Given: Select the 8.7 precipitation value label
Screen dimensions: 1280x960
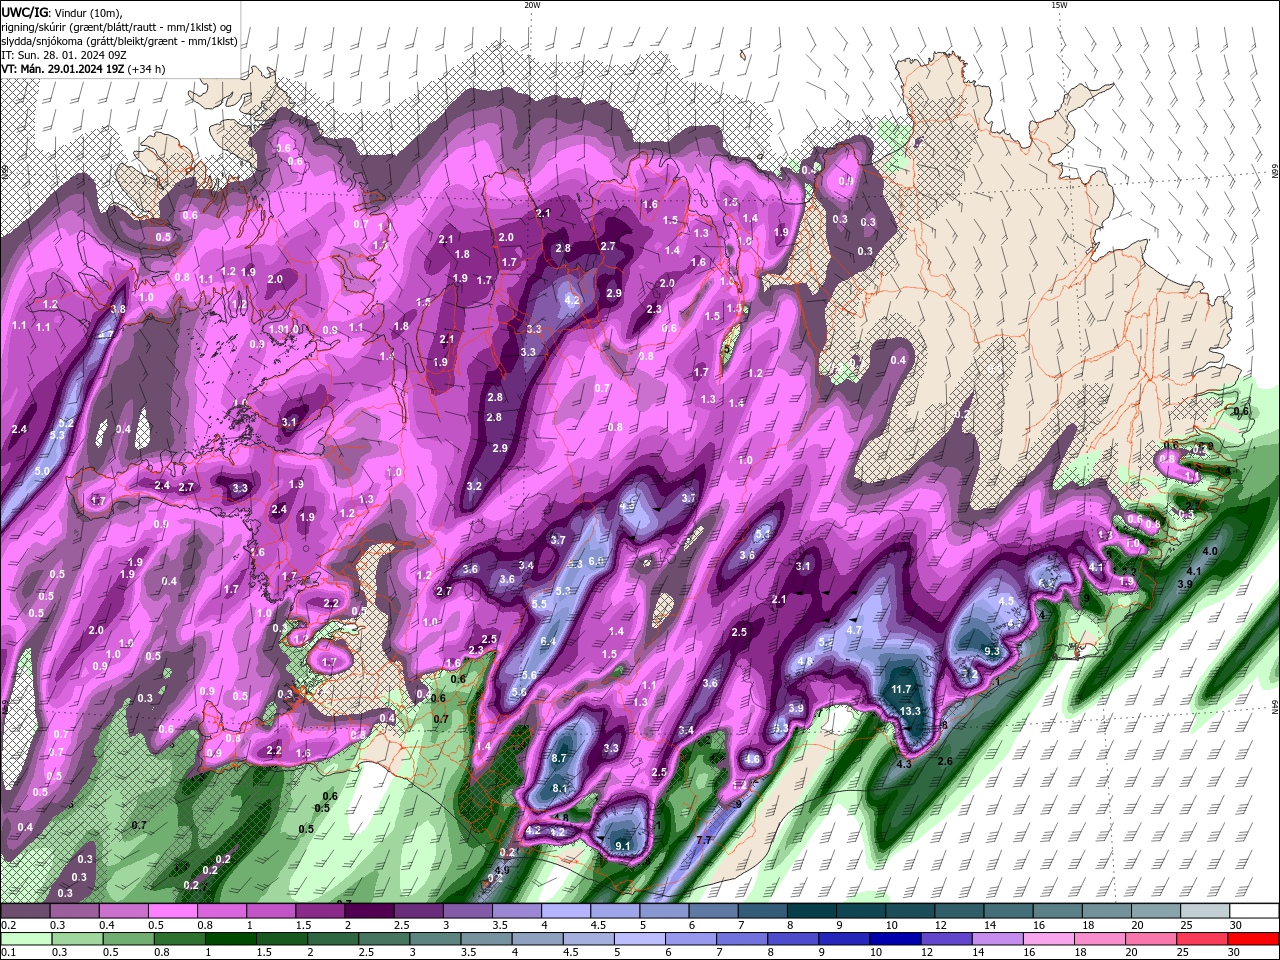Looking at the screenshot, I should pyautogui.click(x=559, y=759).
